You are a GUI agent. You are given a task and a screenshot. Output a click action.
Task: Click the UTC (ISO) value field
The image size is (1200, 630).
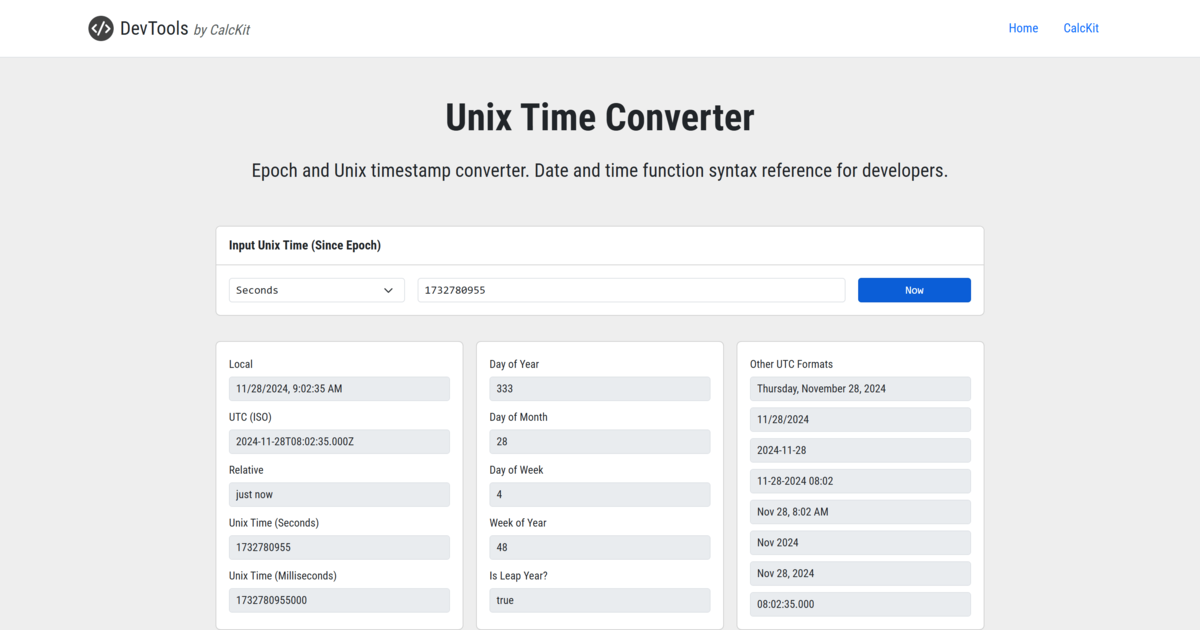click(x=339, y=441)
